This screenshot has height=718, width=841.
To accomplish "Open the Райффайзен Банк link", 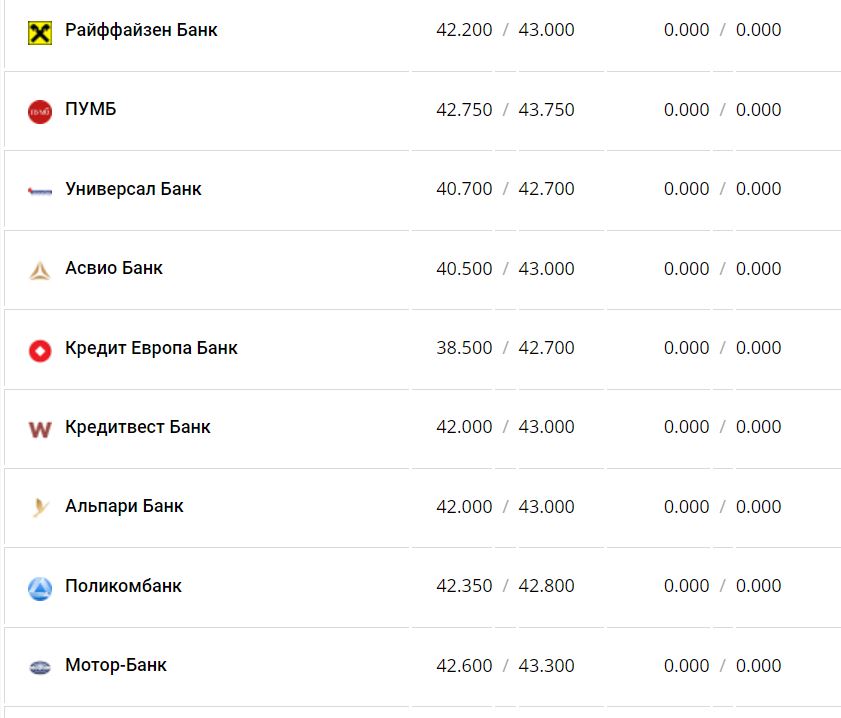I will (x=141, y=30).
